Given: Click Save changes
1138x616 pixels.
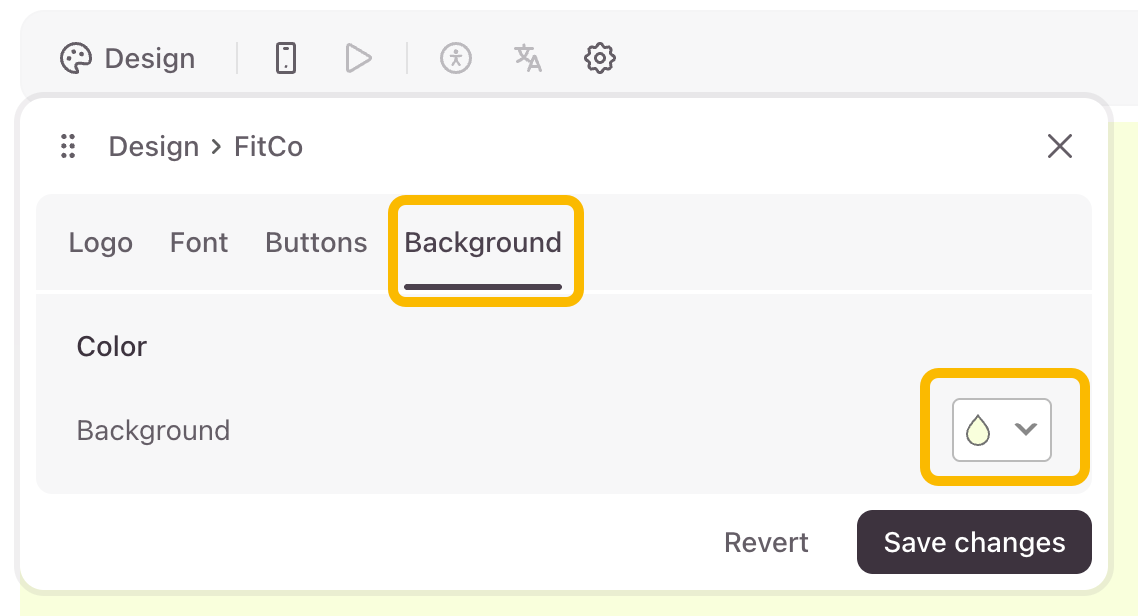Looking at the screenshot, I should (x=974, y=542).
